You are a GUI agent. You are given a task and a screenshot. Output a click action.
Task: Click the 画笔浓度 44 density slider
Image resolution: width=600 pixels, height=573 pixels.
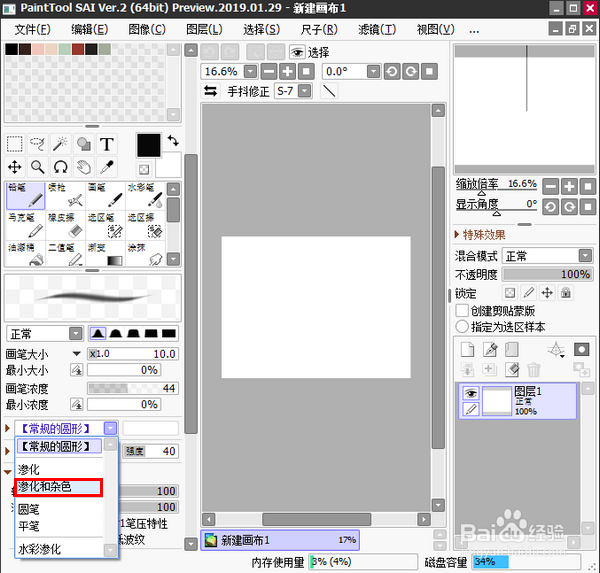click(132, 388)
